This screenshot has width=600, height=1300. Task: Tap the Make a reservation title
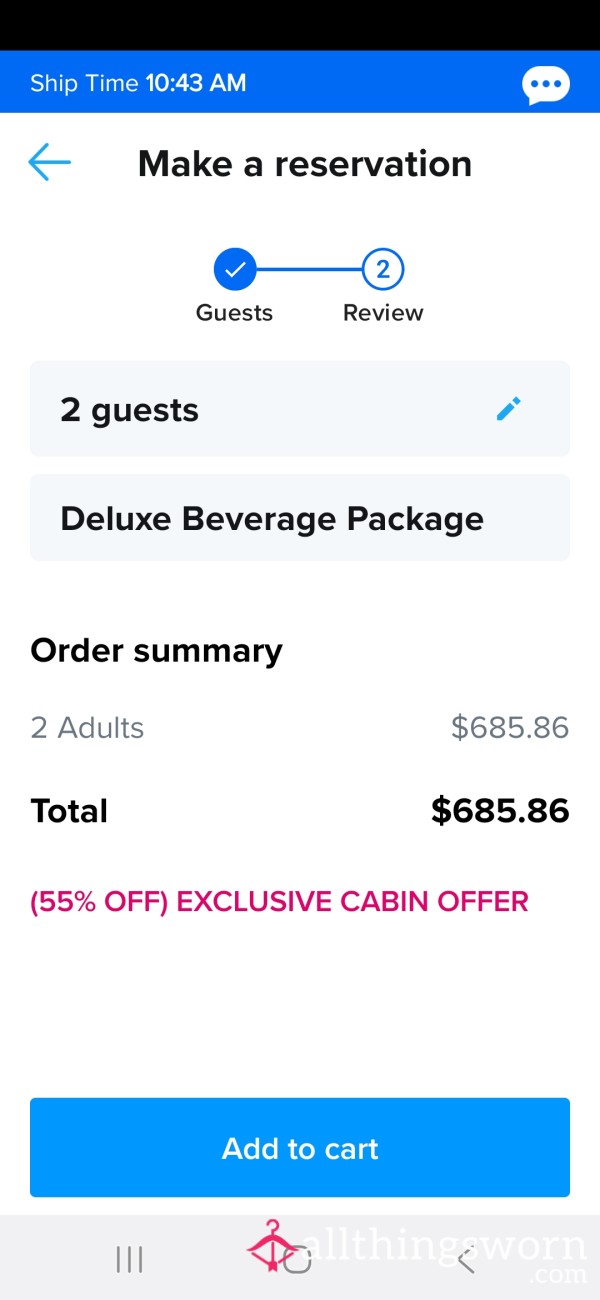pos(305,163)
